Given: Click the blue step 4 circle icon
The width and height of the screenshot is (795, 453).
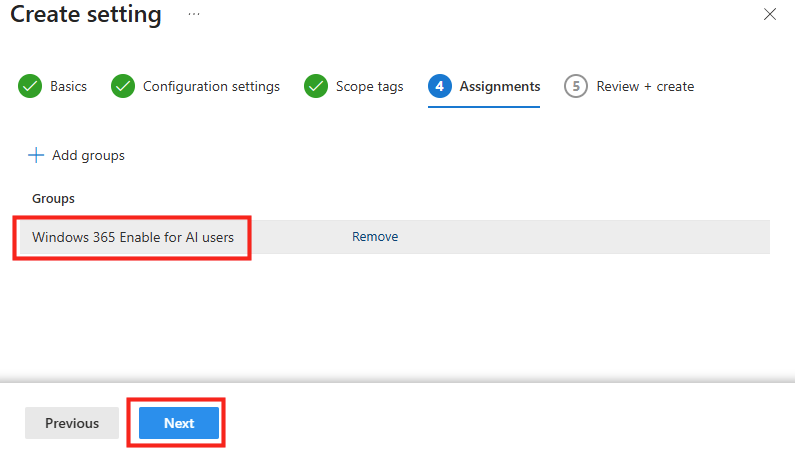Looking at the screenshot, I should (x=439, y=86).
